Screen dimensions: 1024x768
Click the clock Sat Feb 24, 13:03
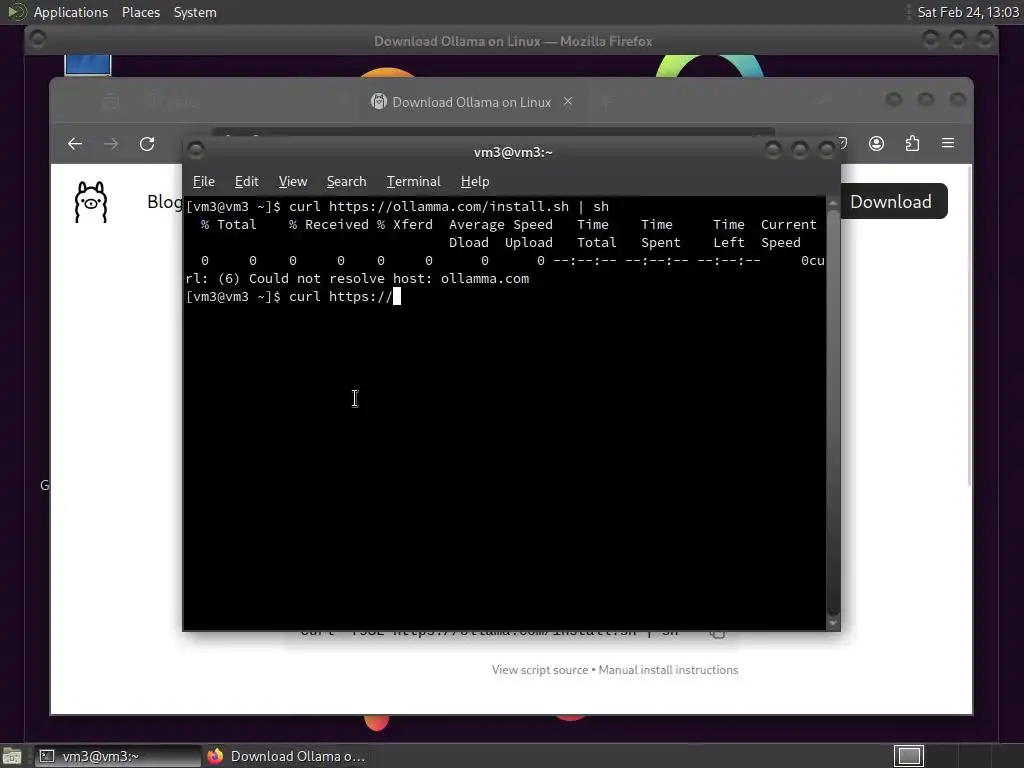pyautogui.click(x=968, y=12)
